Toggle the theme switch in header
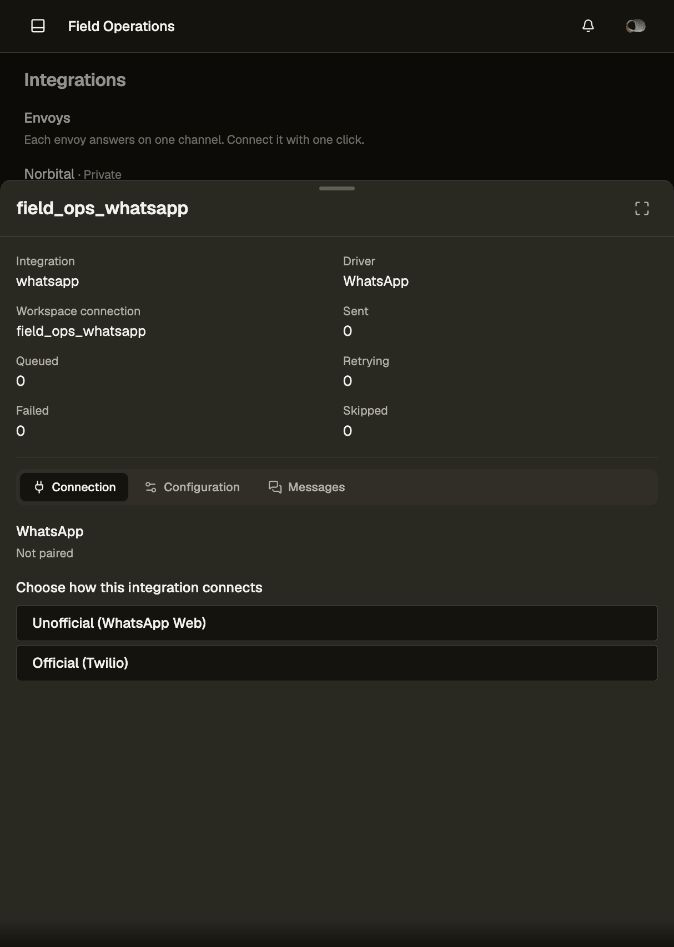Screen dimensions: 674x947 (x=635, y=26)
